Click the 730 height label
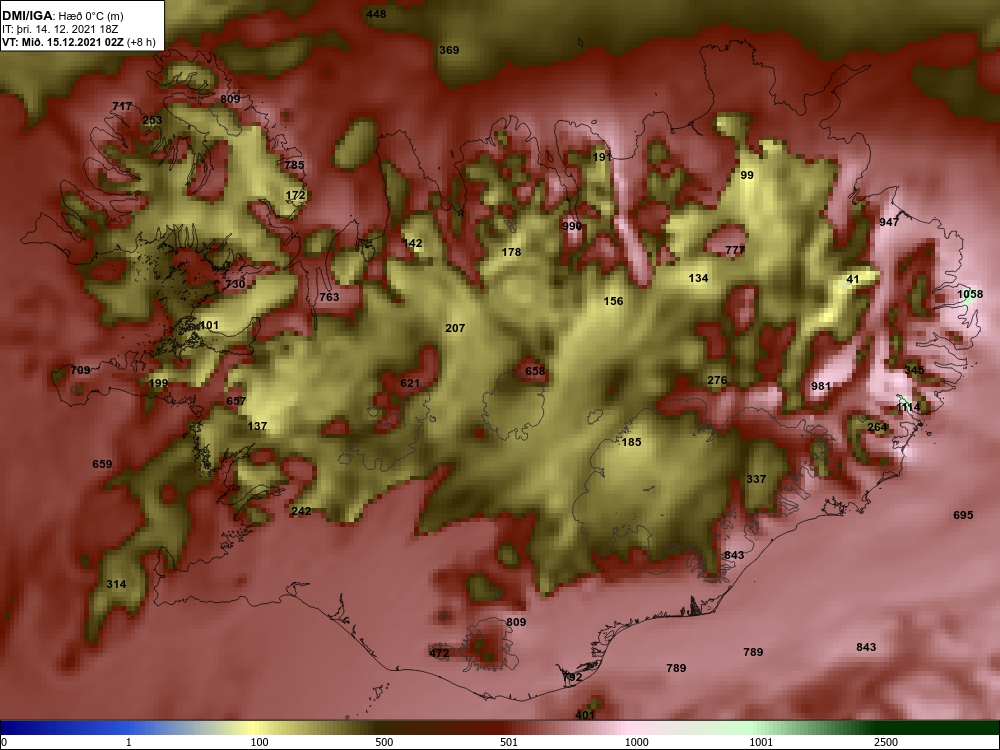The height and width of the screenshot is (750, 1000). (x=235, y=284)
